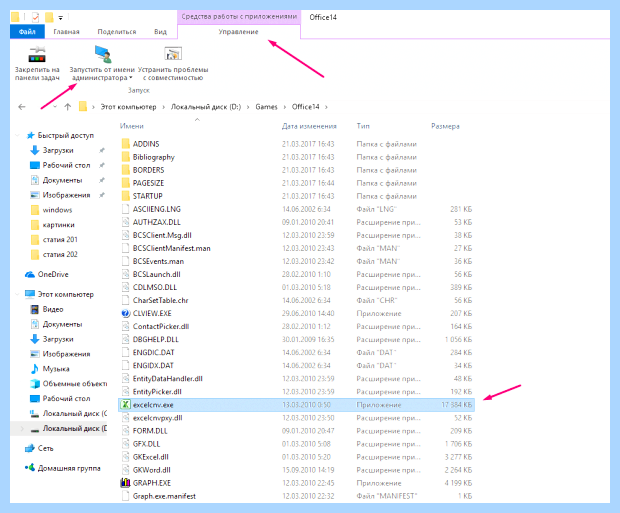Viewport: 620px width, 513px height.
Task: Open Загрузки under Quick access
Action: [58, 150]
